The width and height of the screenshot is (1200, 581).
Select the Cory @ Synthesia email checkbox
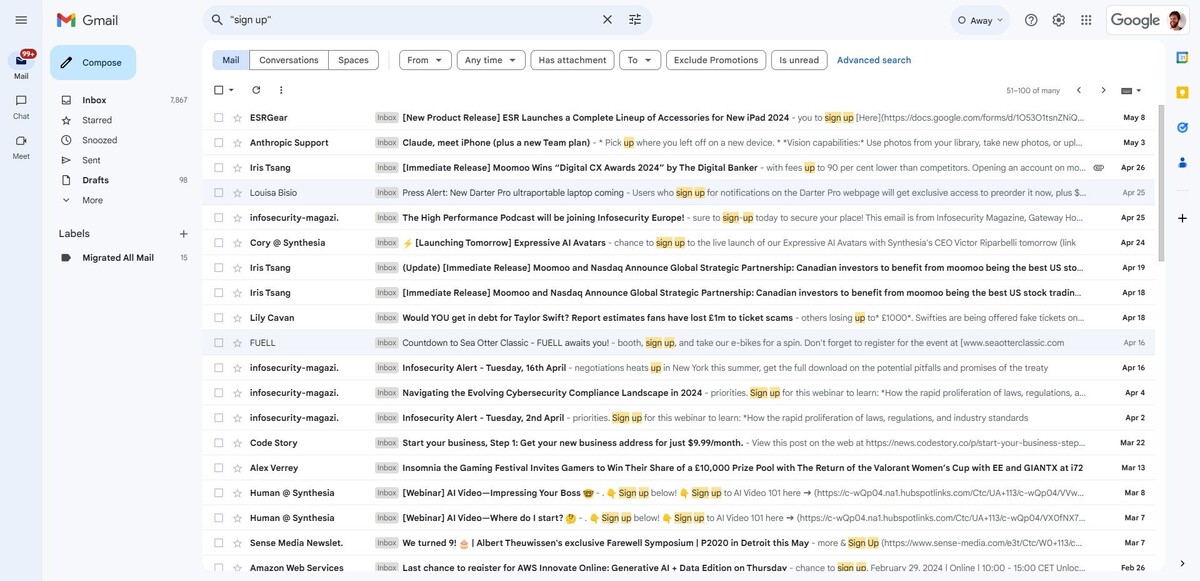219,243
